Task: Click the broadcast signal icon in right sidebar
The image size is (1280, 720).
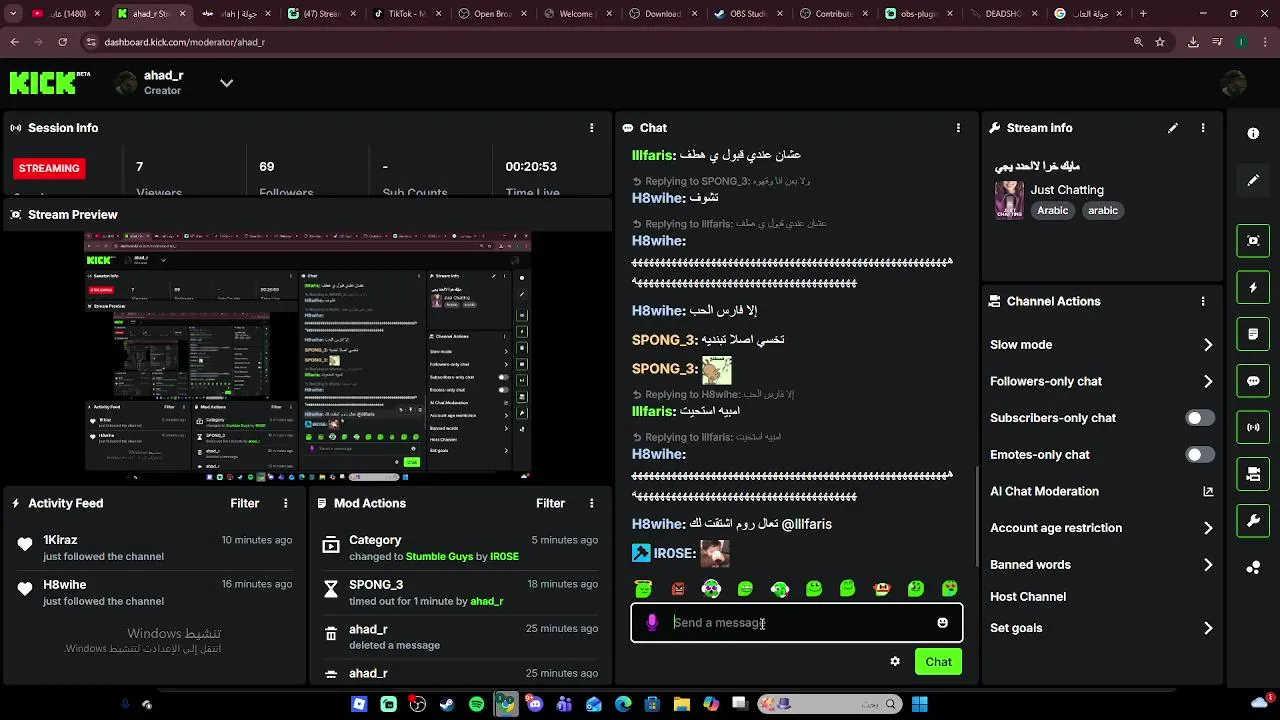Action: pyautogui.click(x=1253, y=427)
